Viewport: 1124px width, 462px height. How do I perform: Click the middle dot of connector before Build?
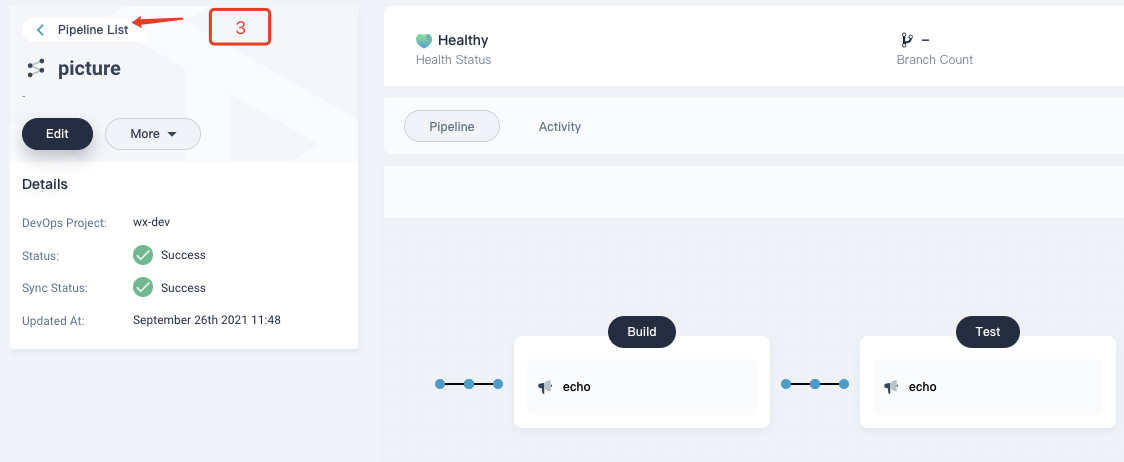(x=469, y=385)
